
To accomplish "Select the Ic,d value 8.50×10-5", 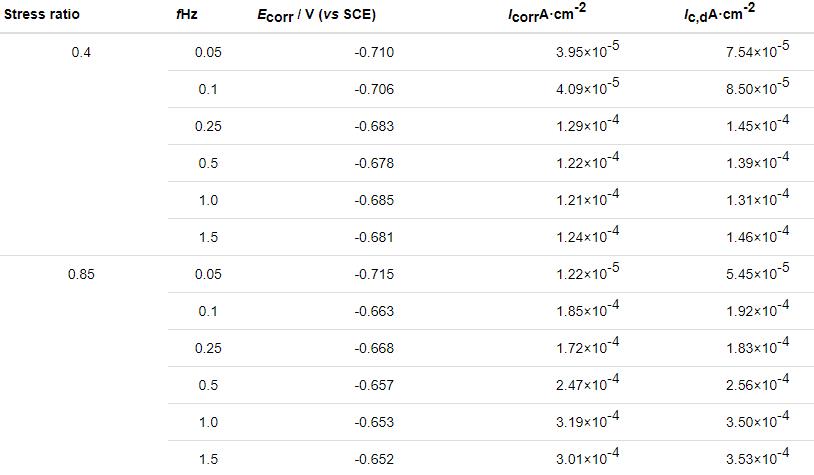I will [757, 87].
